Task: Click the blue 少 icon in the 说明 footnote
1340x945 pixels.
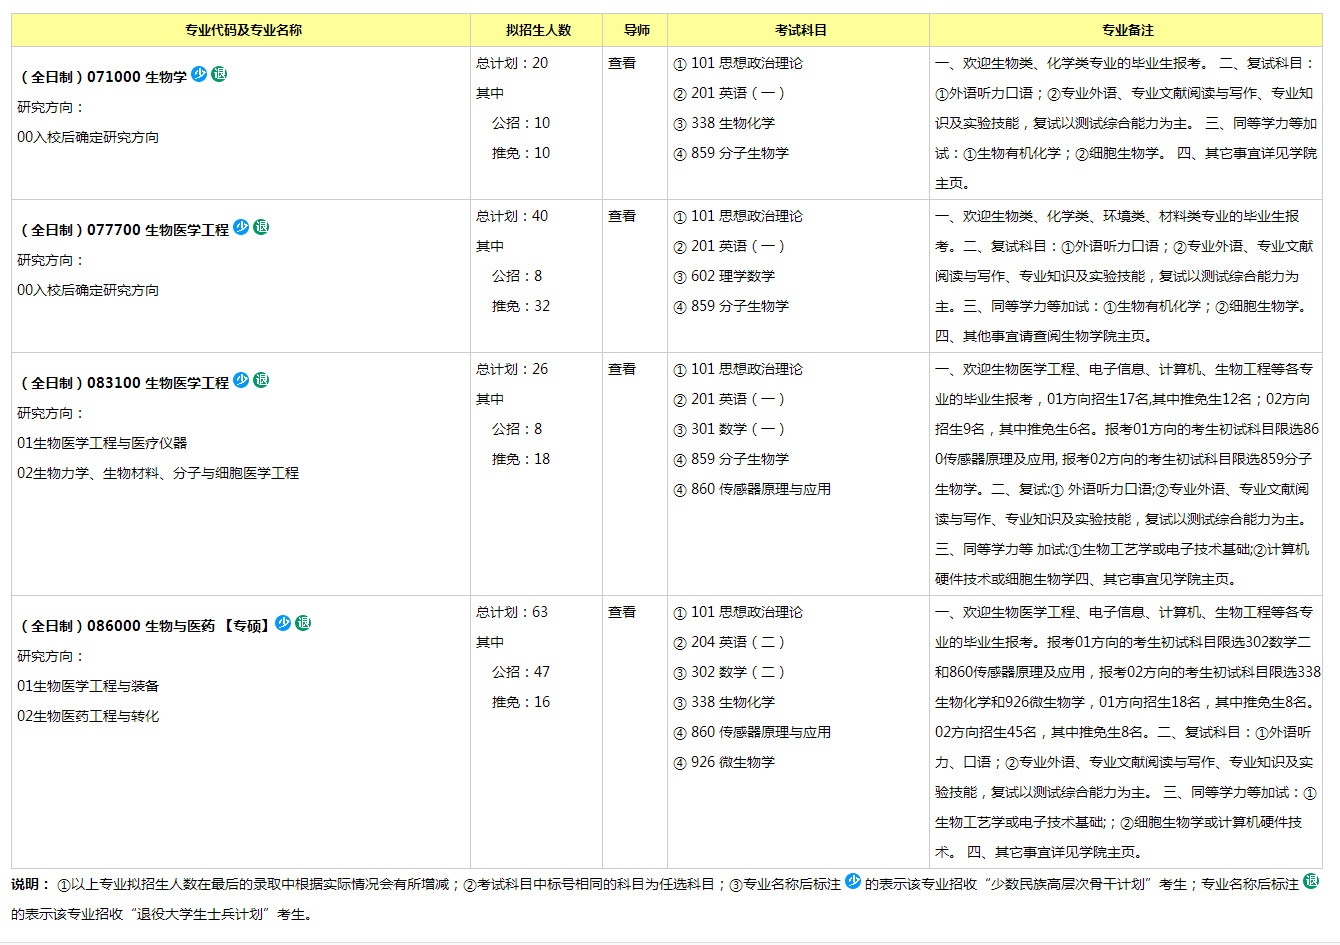Action: [x=853, y=881]
